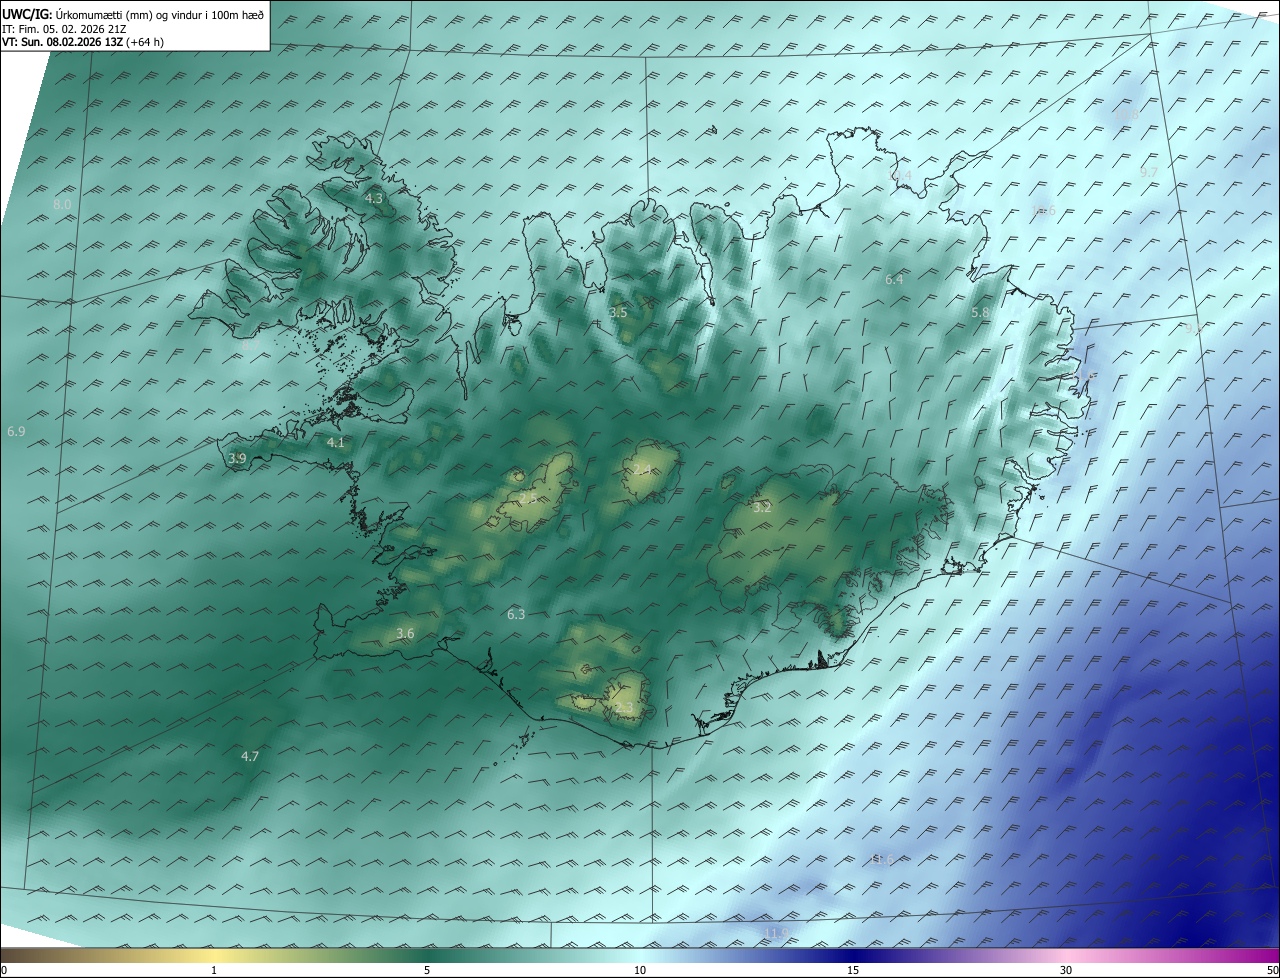Select the 9.7 value label on the map
This screenshot has width=1280, height=978.
[1148, 172]
